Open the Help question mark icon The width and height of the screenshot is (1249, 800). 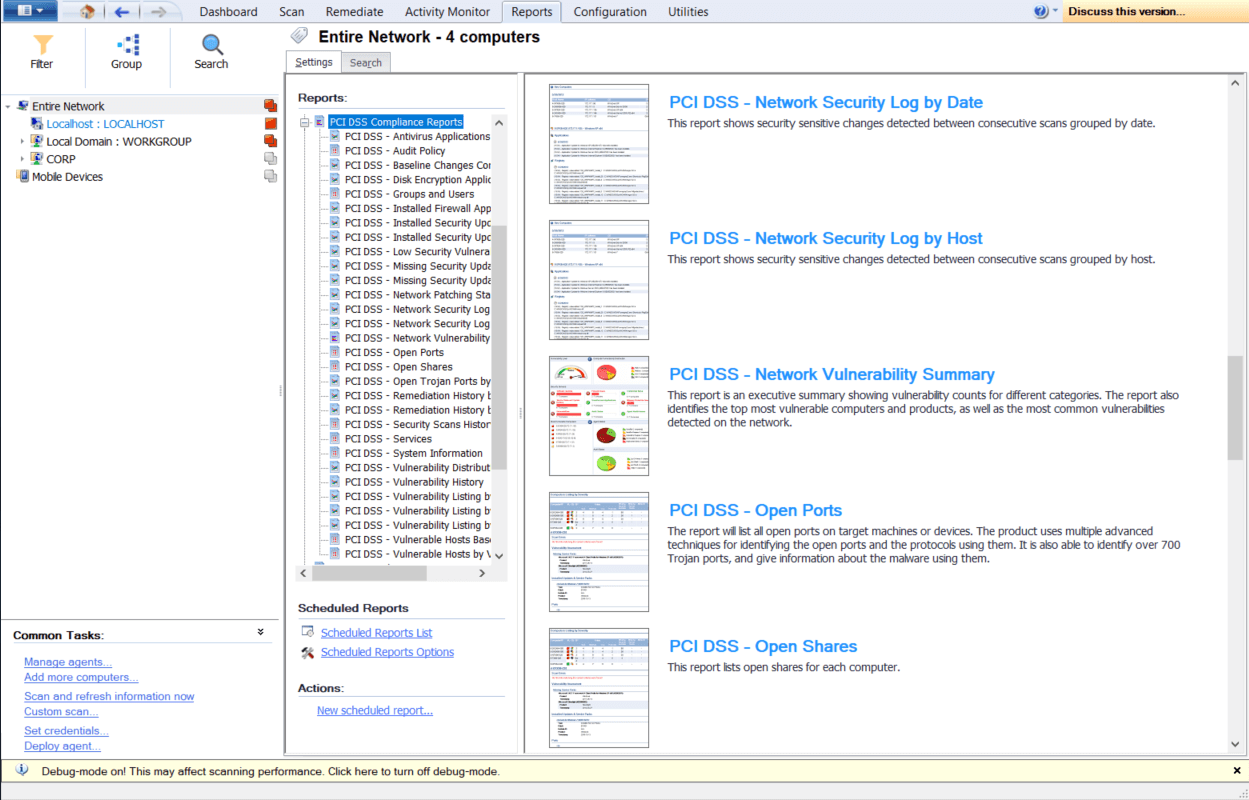(x=1041, y=12)
